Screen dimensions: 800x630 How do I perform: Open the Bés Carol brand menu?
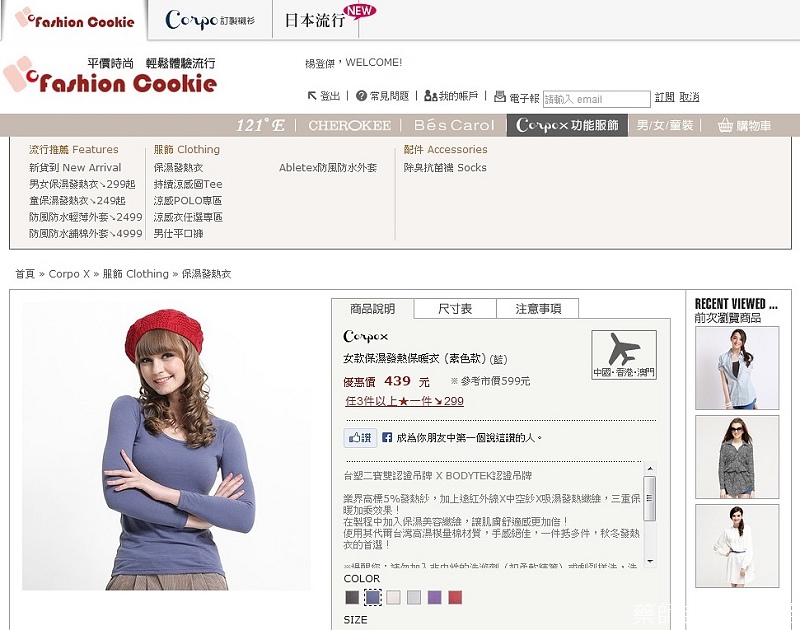454,125
